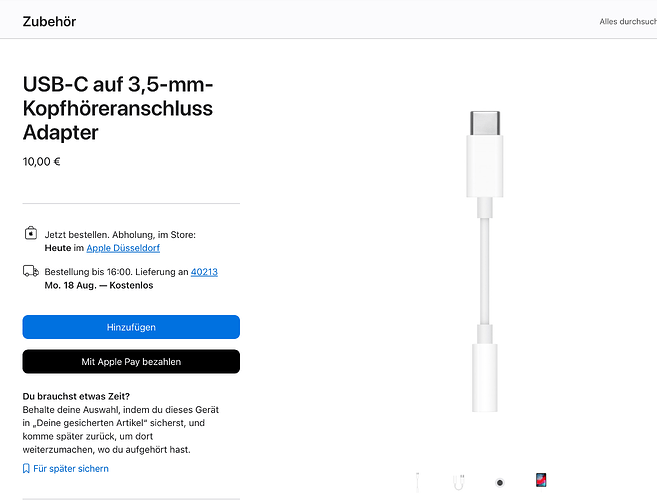Select the curved adapter thumbnail
Viewport: 657px width, 500px height.
pos(459,482)
